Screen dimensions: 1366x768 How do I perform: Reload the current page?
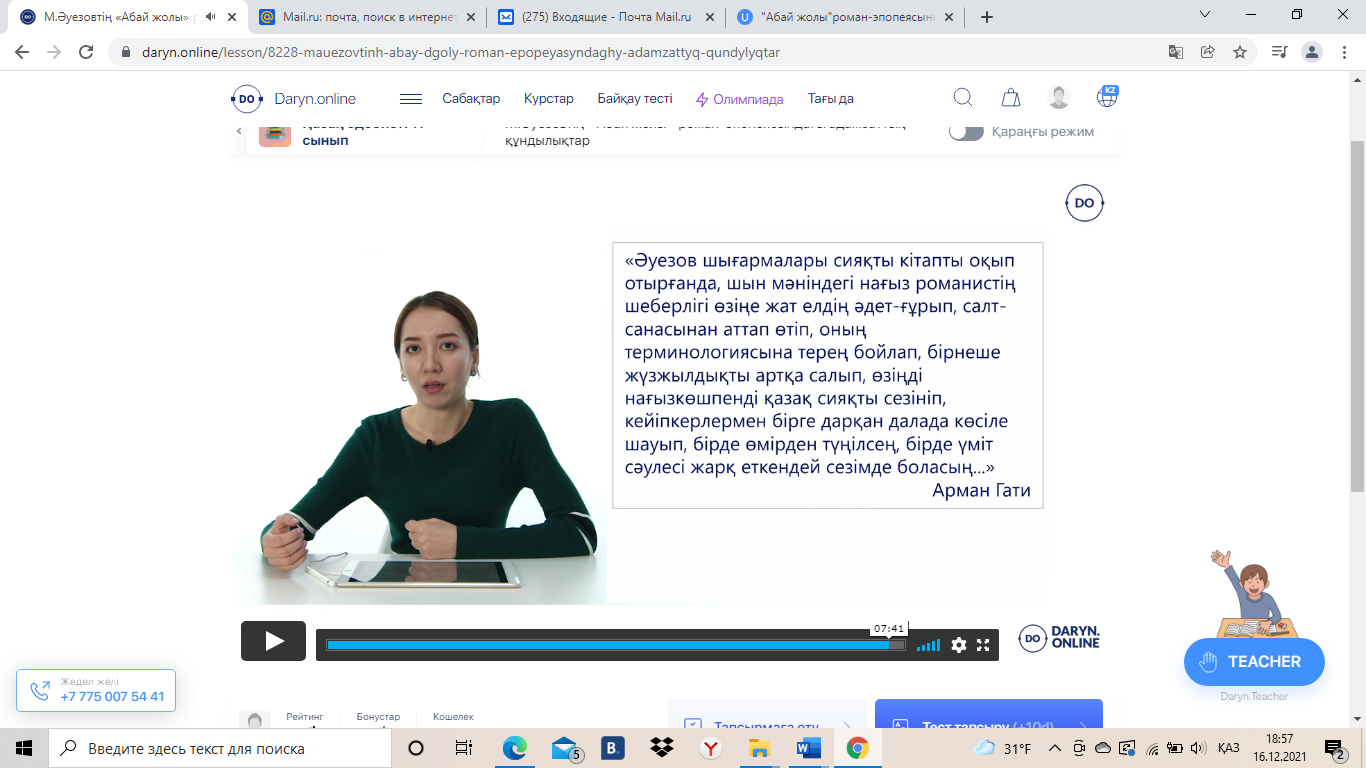pyautogui.click(x=86, y=52)
